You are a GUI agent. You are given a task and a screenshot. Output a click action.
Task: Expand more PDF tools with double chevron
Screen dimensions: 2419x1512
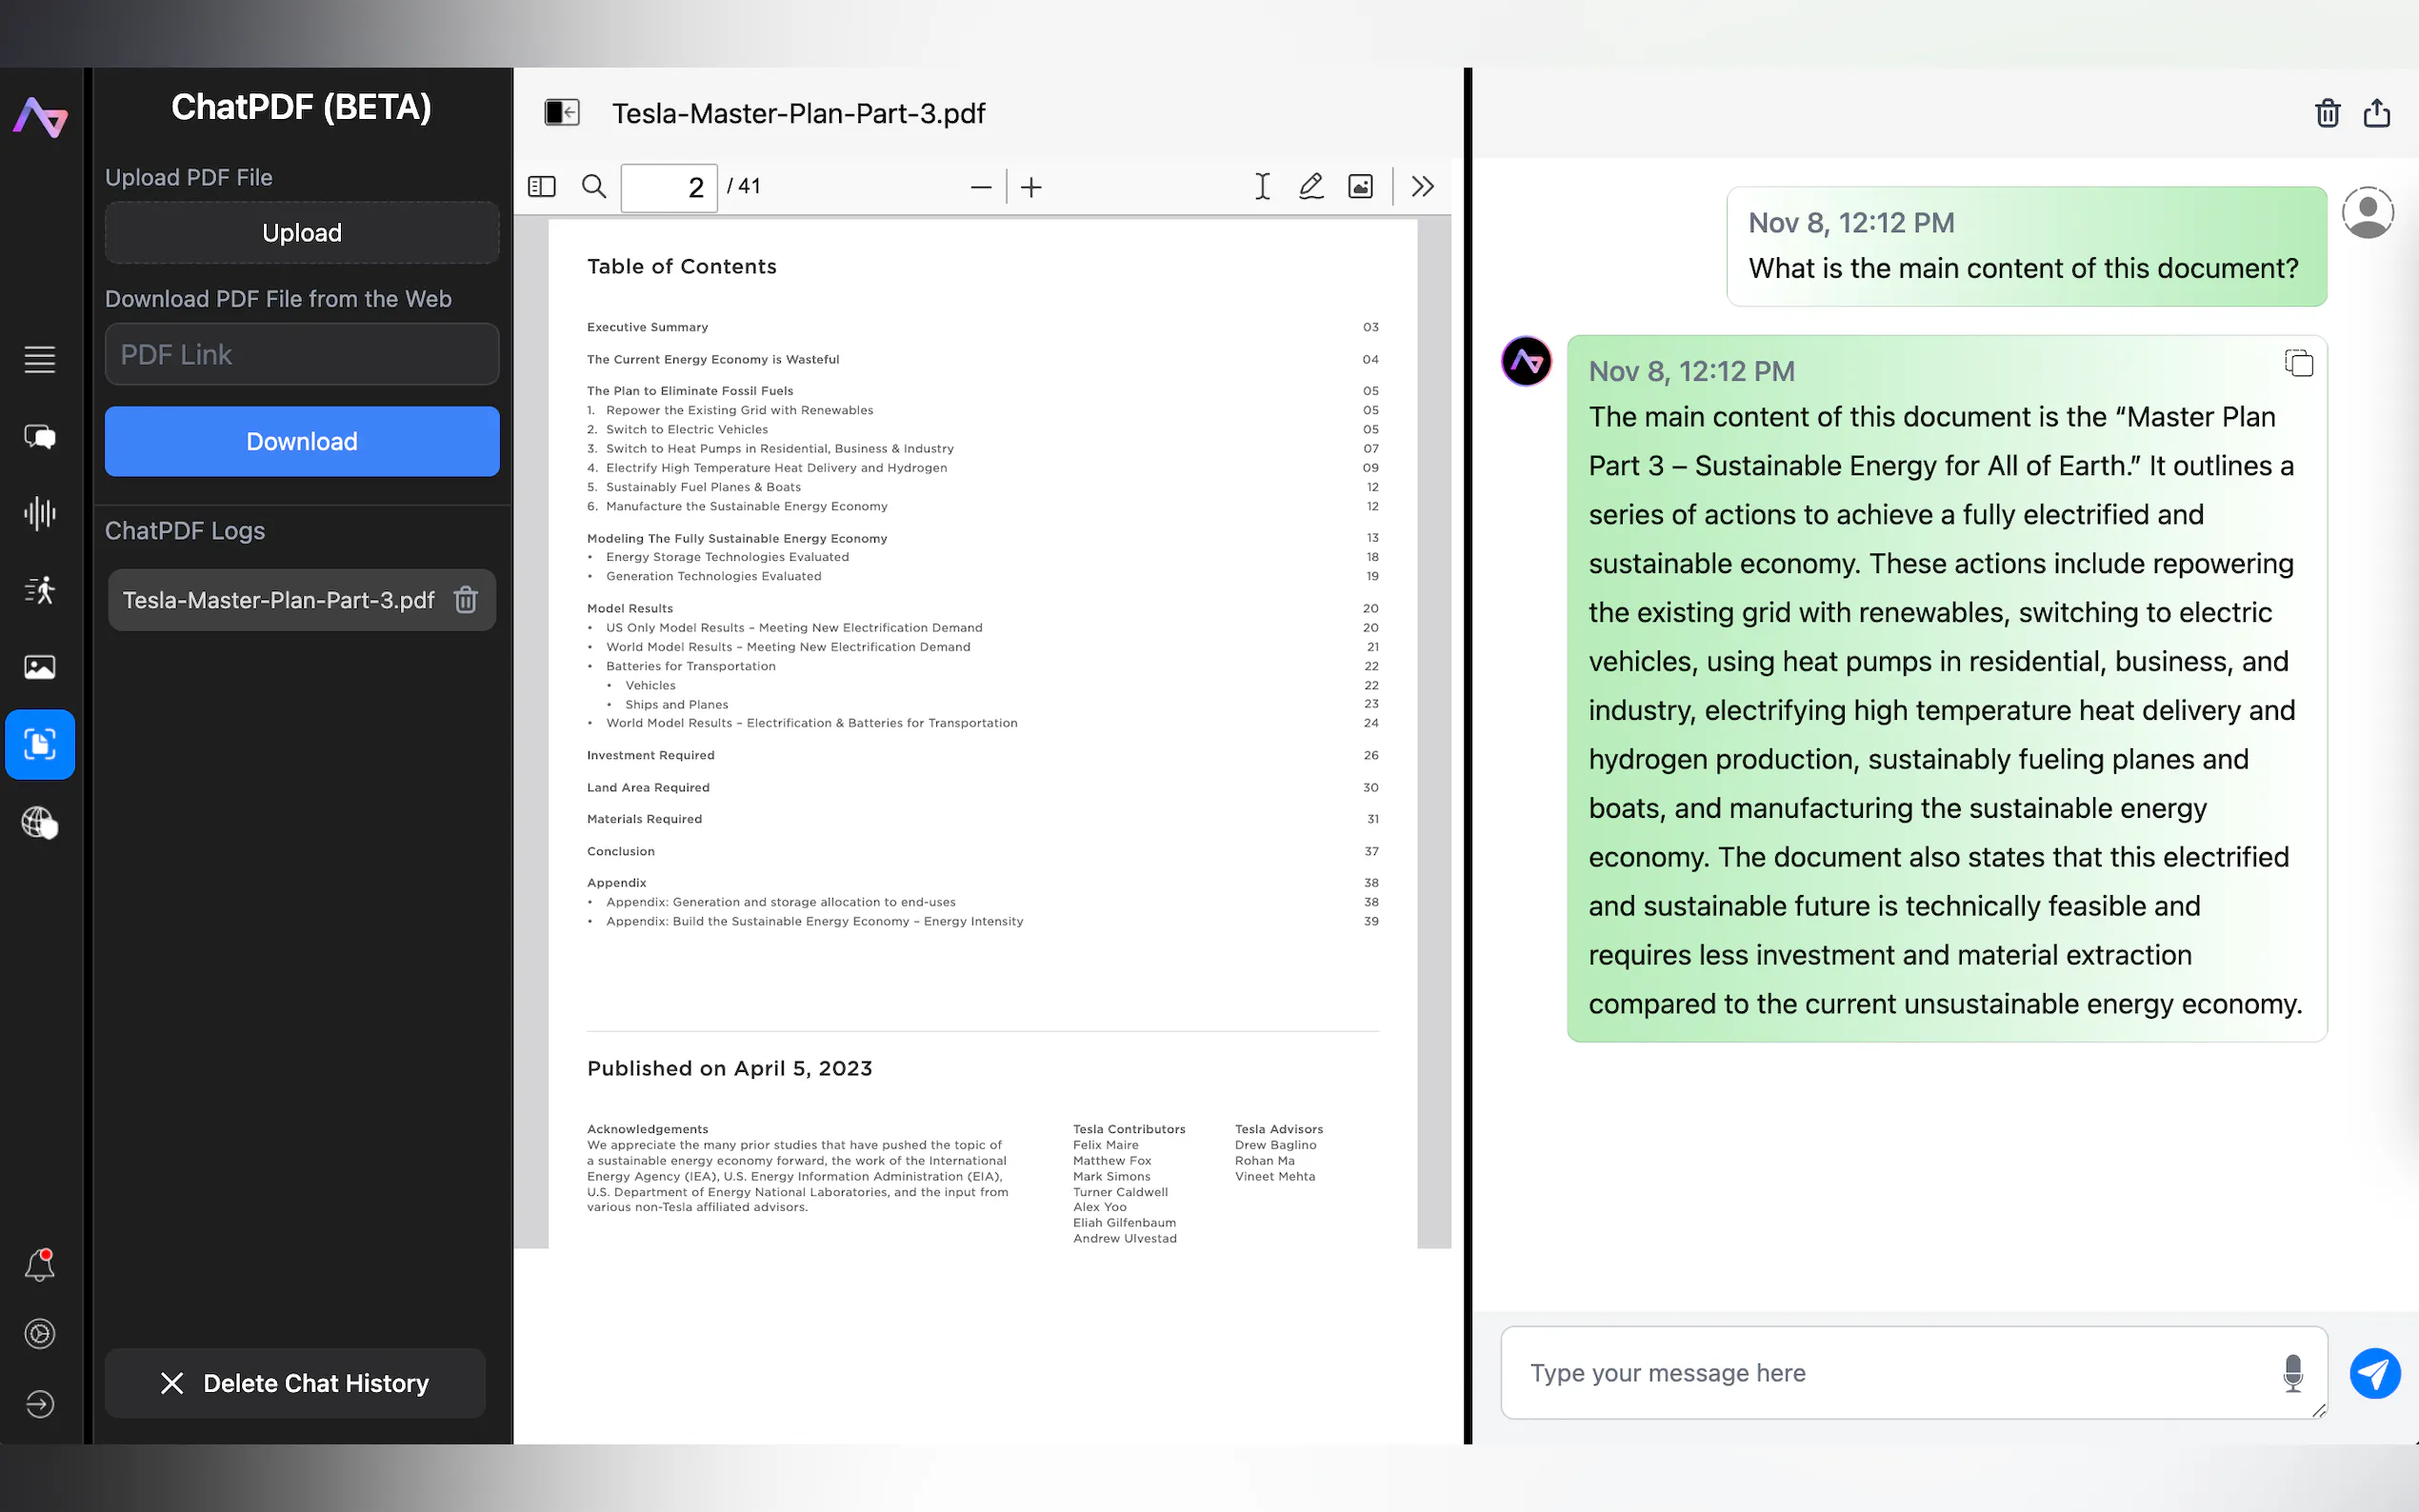pos(1422,187)
